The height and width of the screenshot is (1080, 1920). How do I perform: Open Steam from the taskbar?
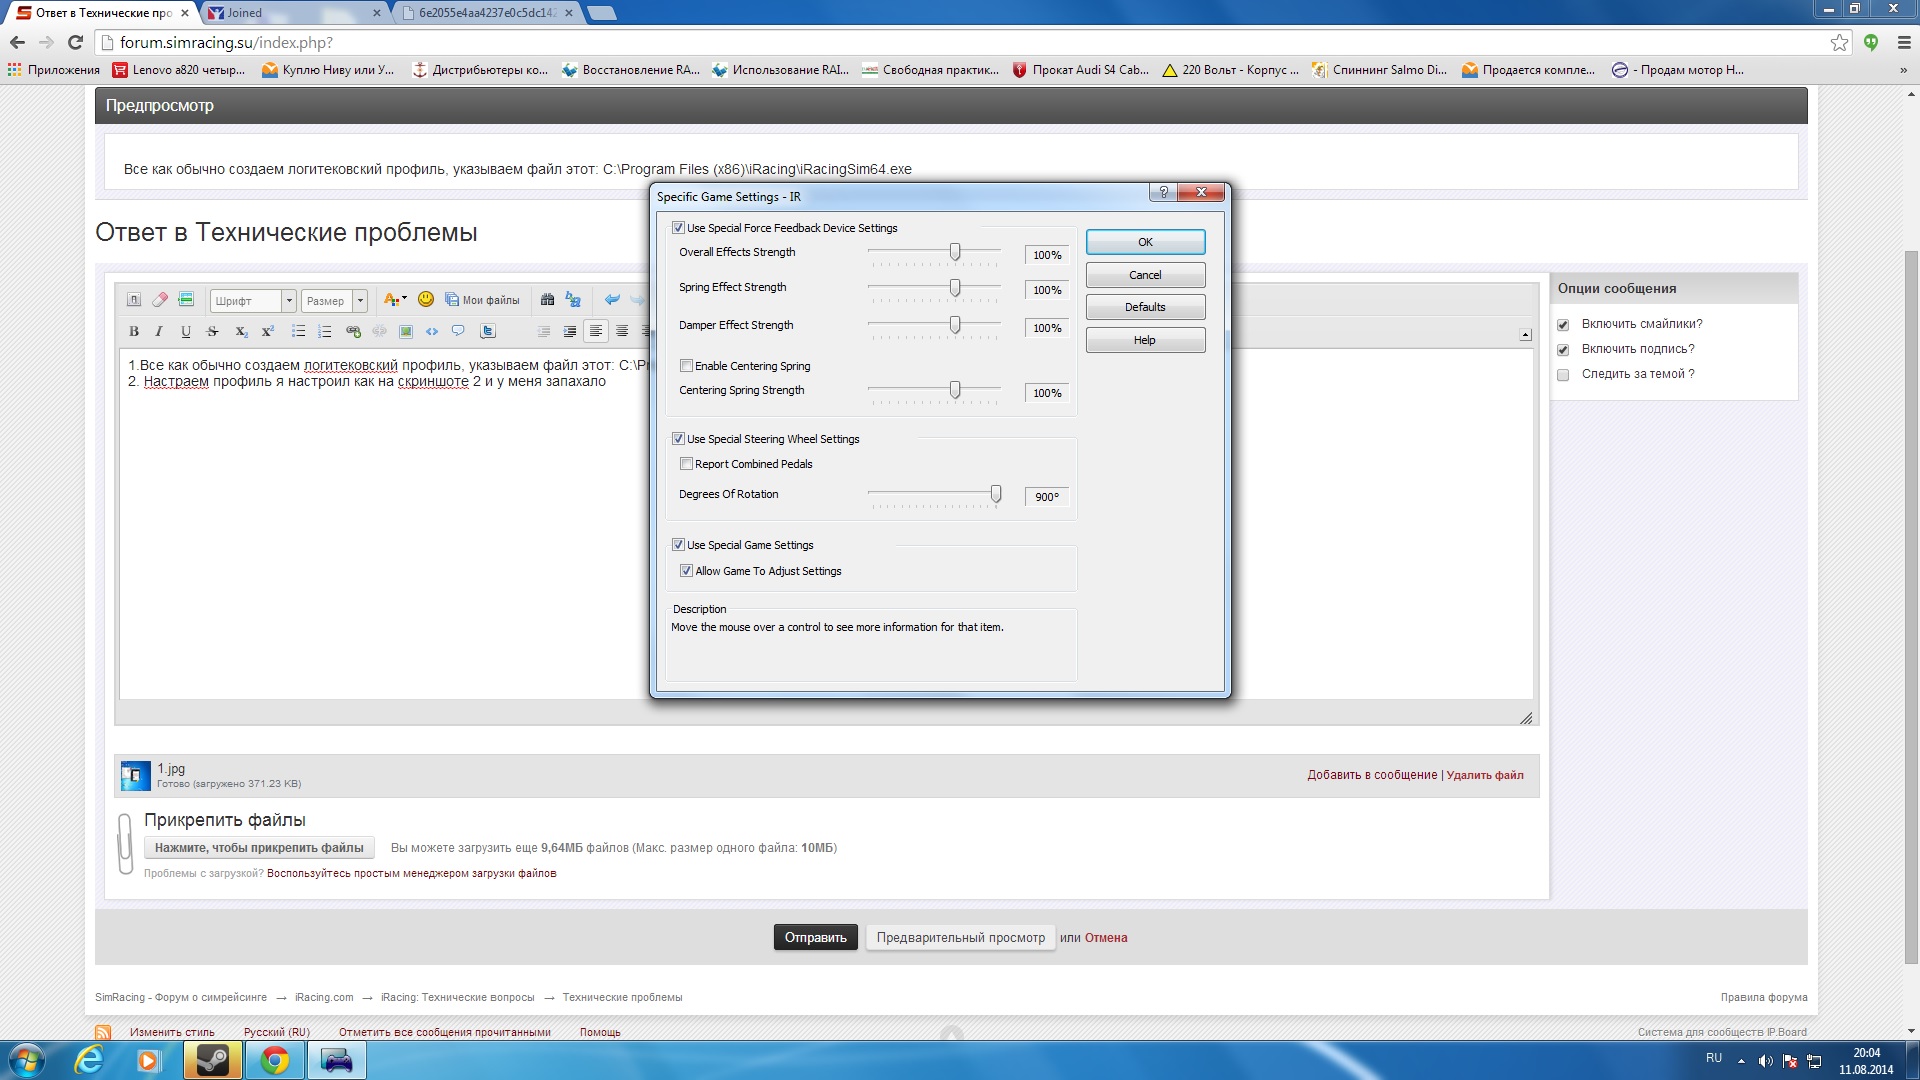(212, 1060)
